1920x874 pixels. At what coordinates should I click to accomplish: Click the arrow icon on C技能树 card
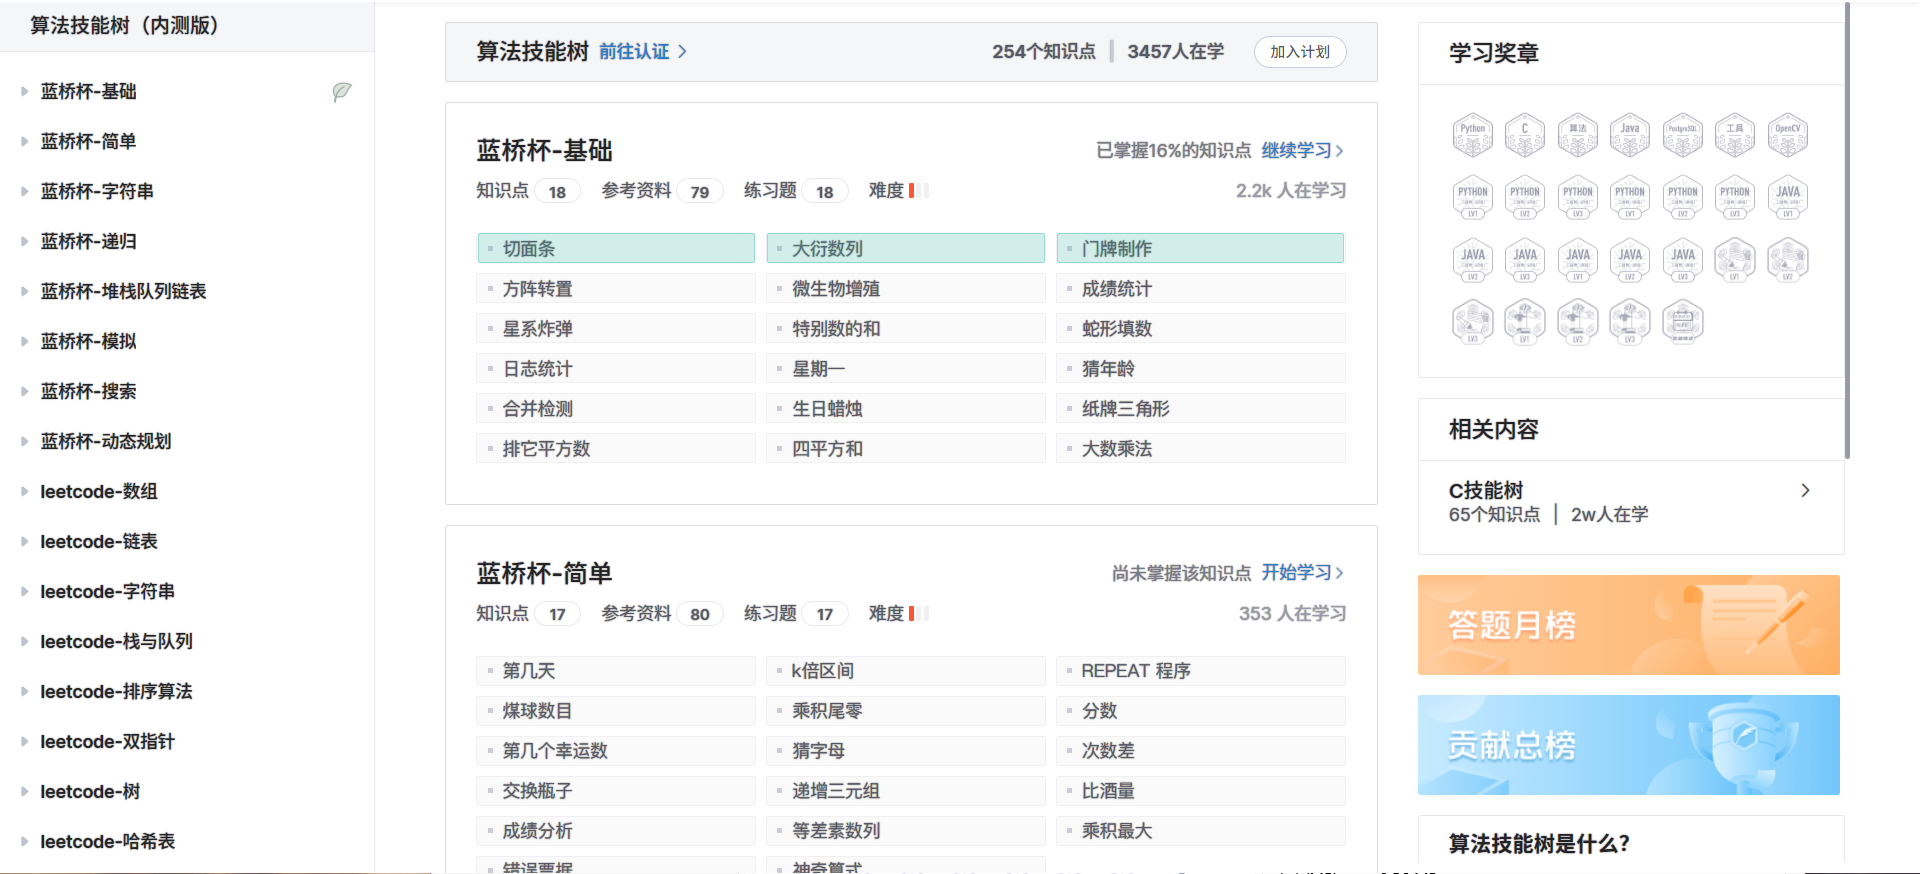coord(1805,490)
